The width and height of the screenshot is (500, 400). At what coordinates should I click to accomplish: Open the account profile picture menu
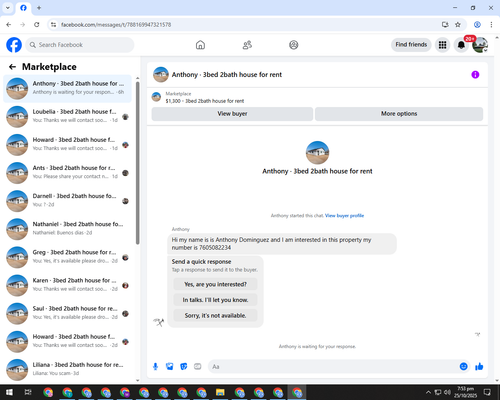pos(480,45)
